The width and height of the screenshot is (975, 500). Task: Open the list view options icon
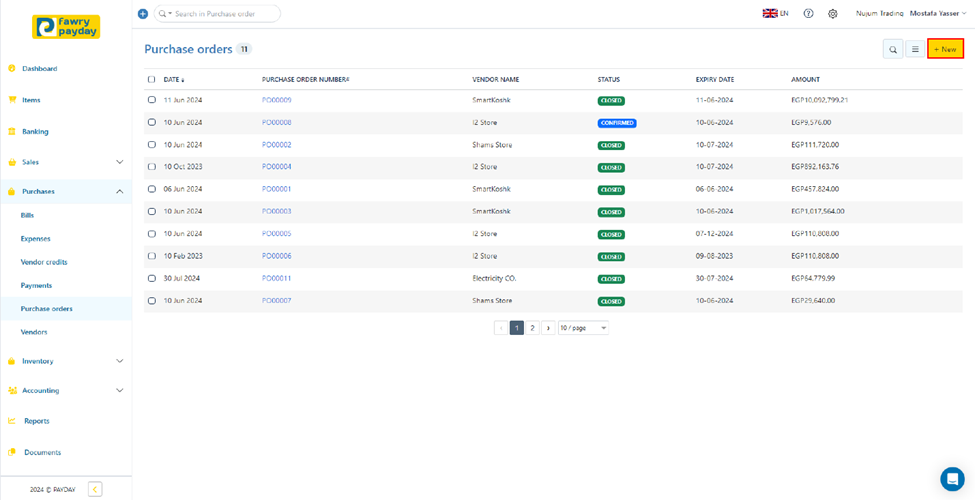click(x=914, y=49)
